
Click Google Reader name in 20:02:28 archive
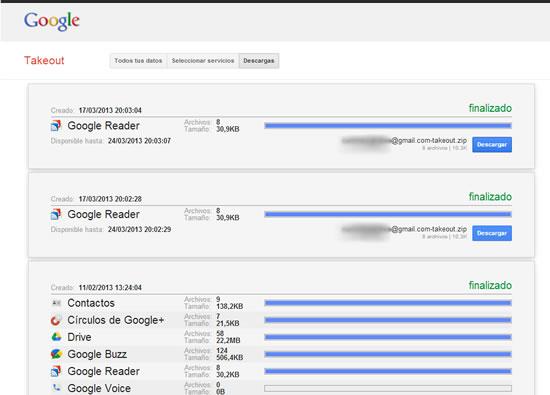(103, 214)
